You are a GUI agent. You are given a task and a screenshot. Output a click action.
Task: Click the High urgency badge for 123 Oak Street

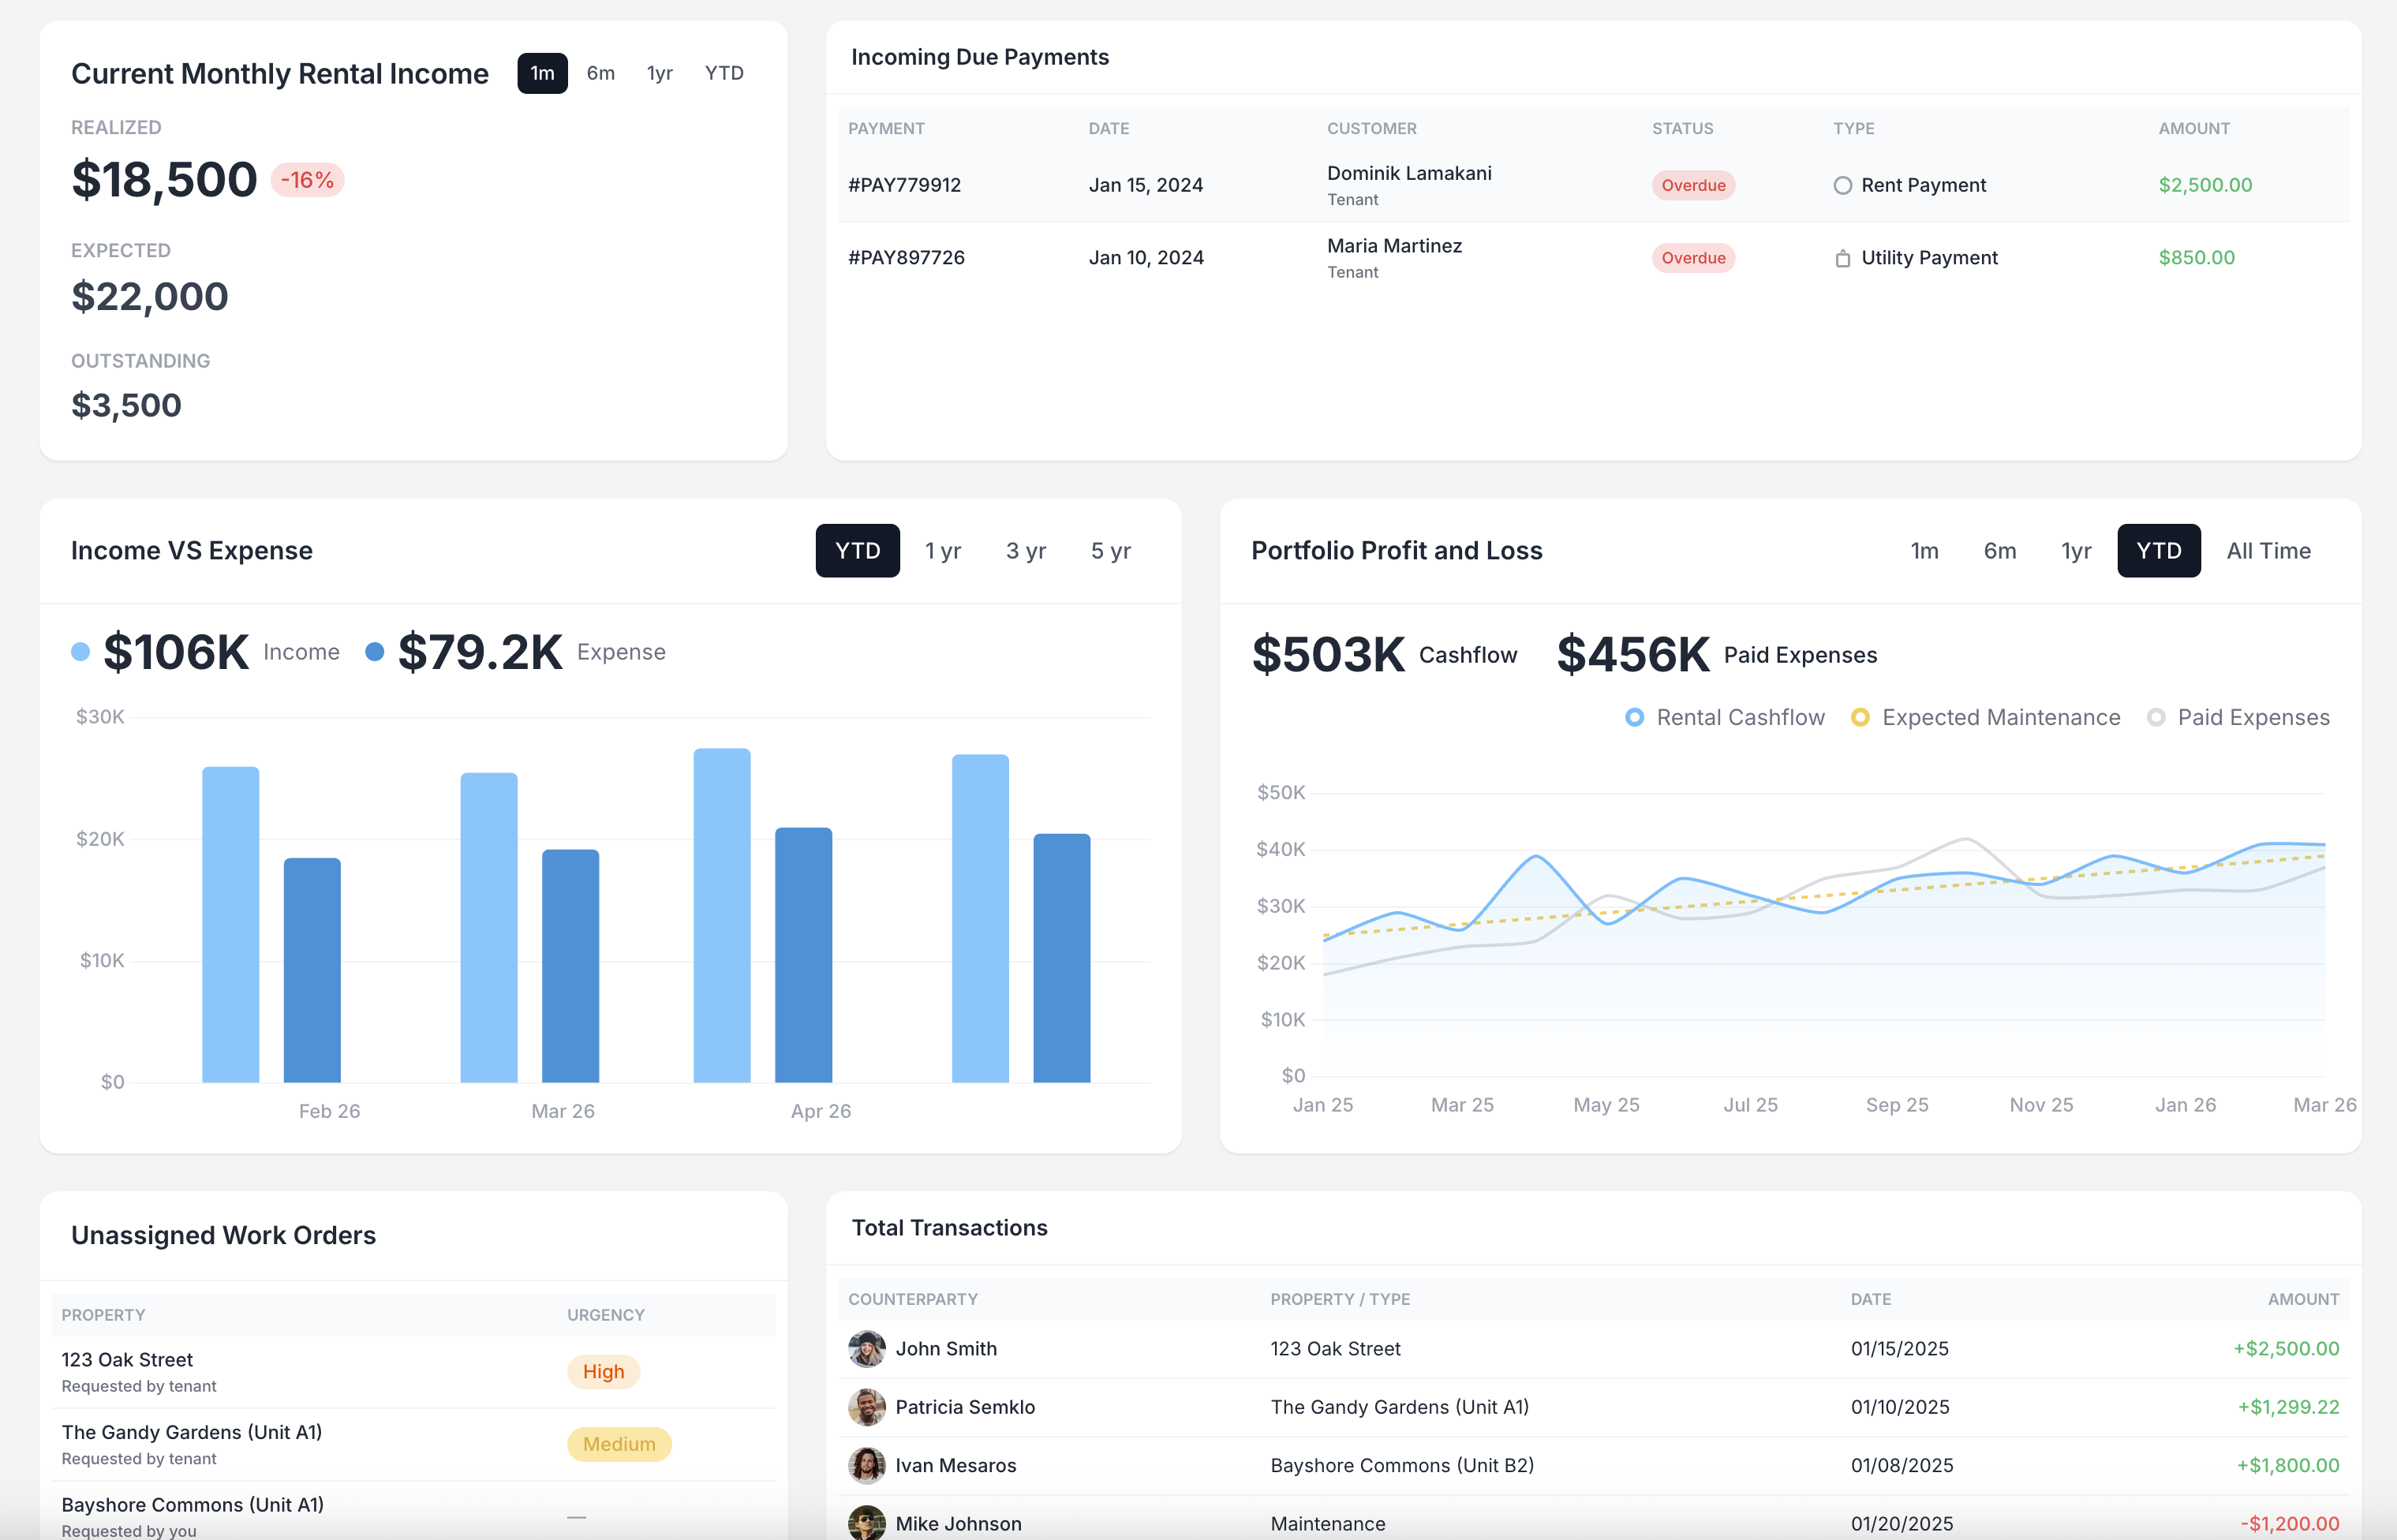click(x=603, y=1371)
